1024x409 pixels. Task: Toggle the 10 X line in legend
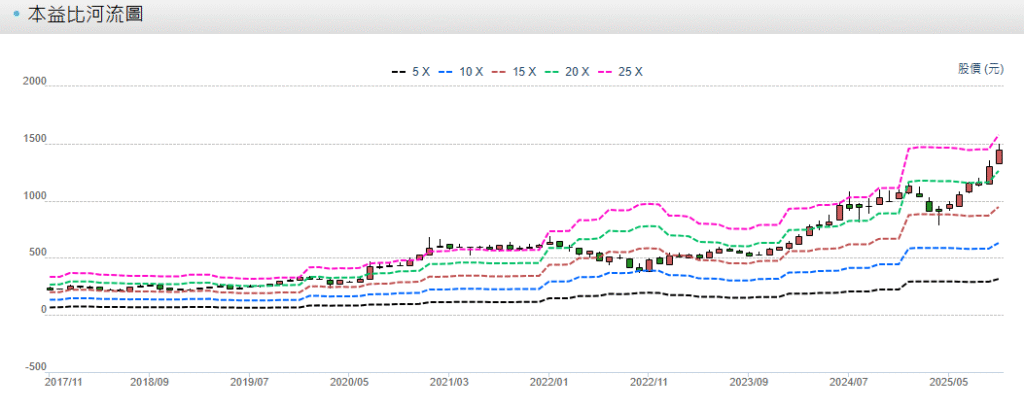pos(471,72)
